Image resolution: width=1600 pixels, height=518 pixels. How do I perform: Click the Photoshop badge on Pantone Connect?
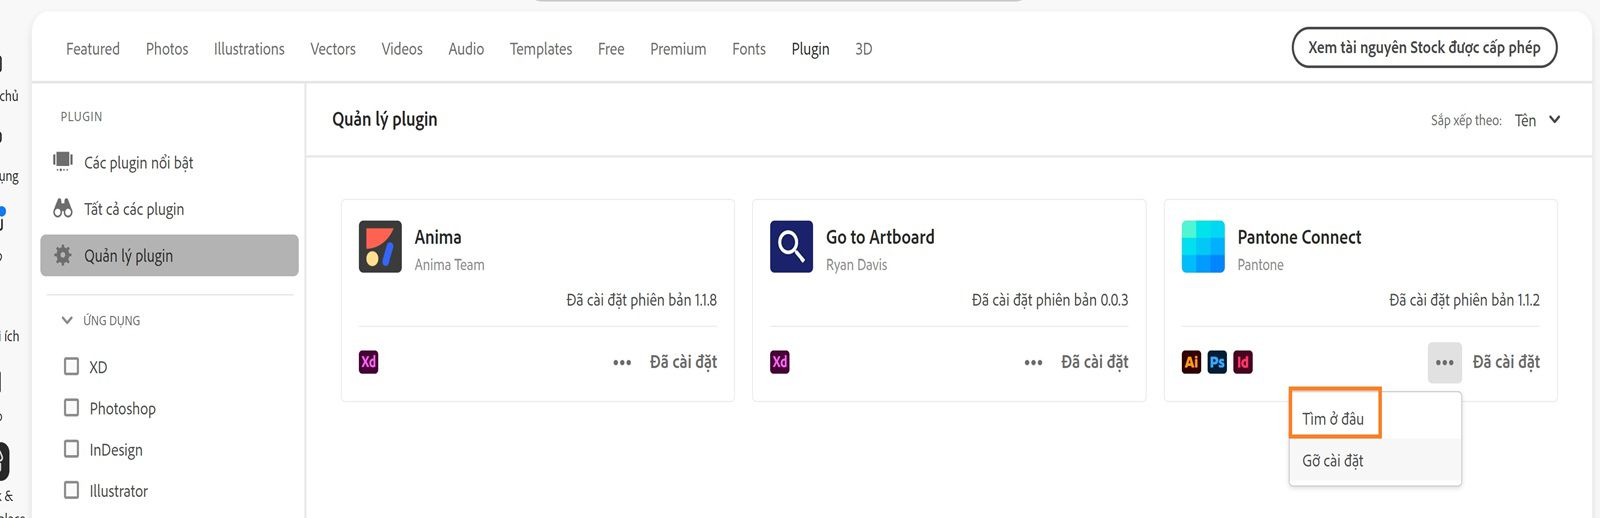pyautogui.click(x=1217, y=362)
